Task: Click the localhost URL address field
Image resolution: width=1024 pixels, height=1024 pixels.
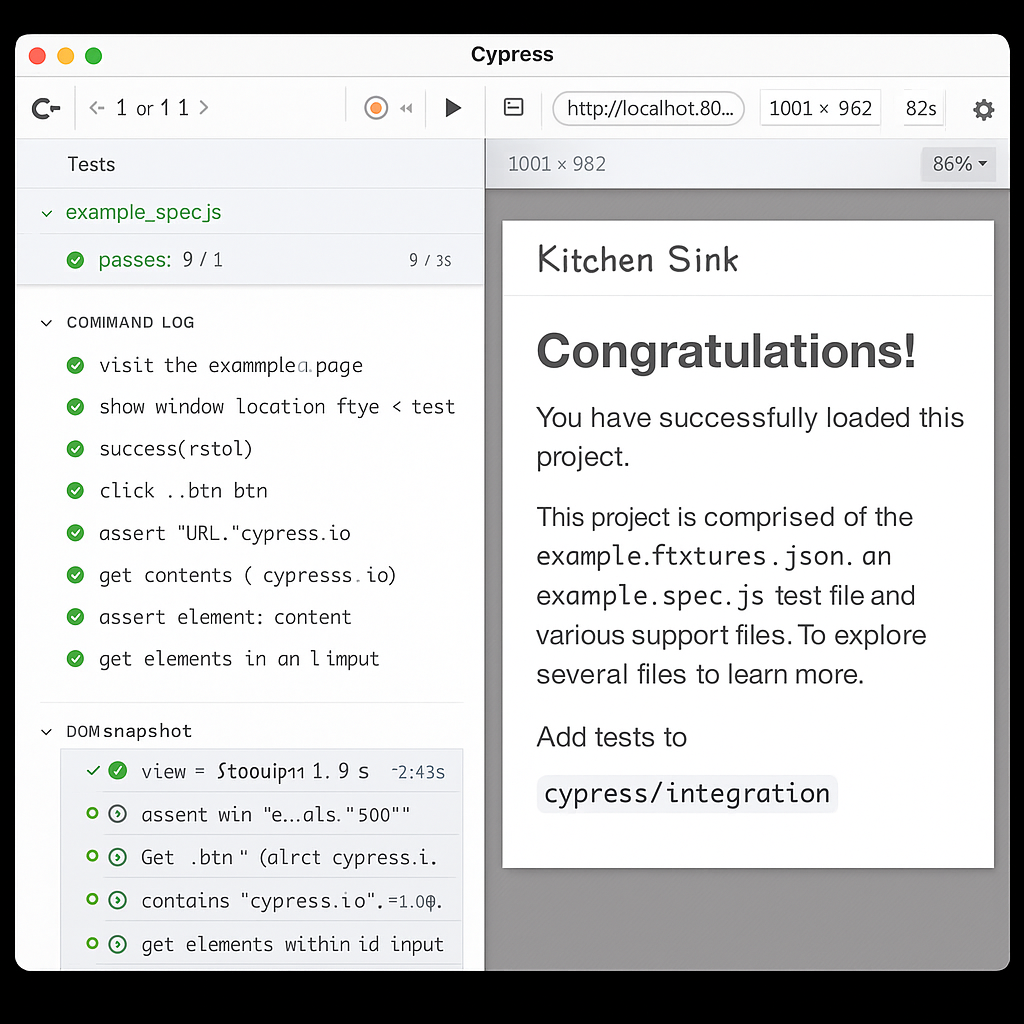Action: 649,108
